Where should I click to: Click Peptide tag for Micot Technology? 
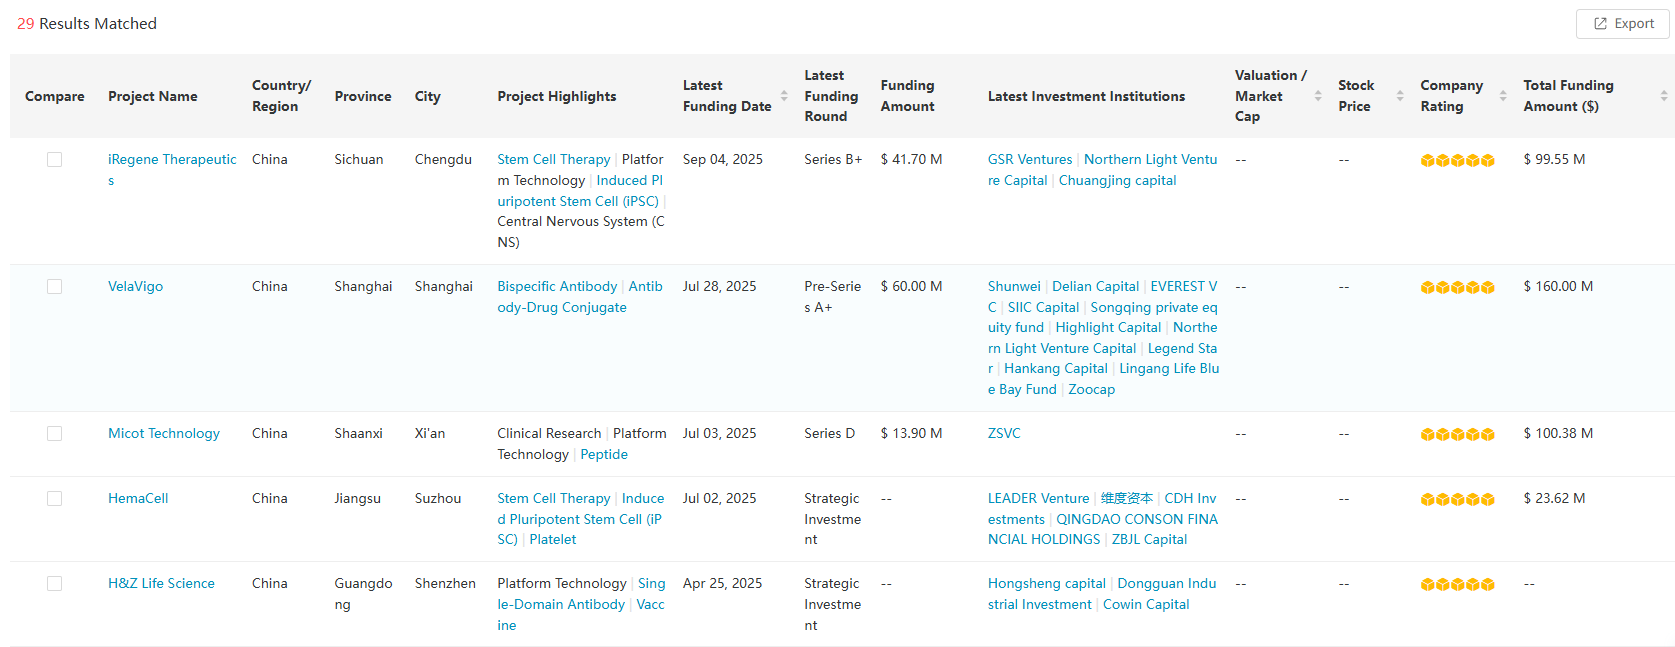pyautogui.click(x=604, y=454)
